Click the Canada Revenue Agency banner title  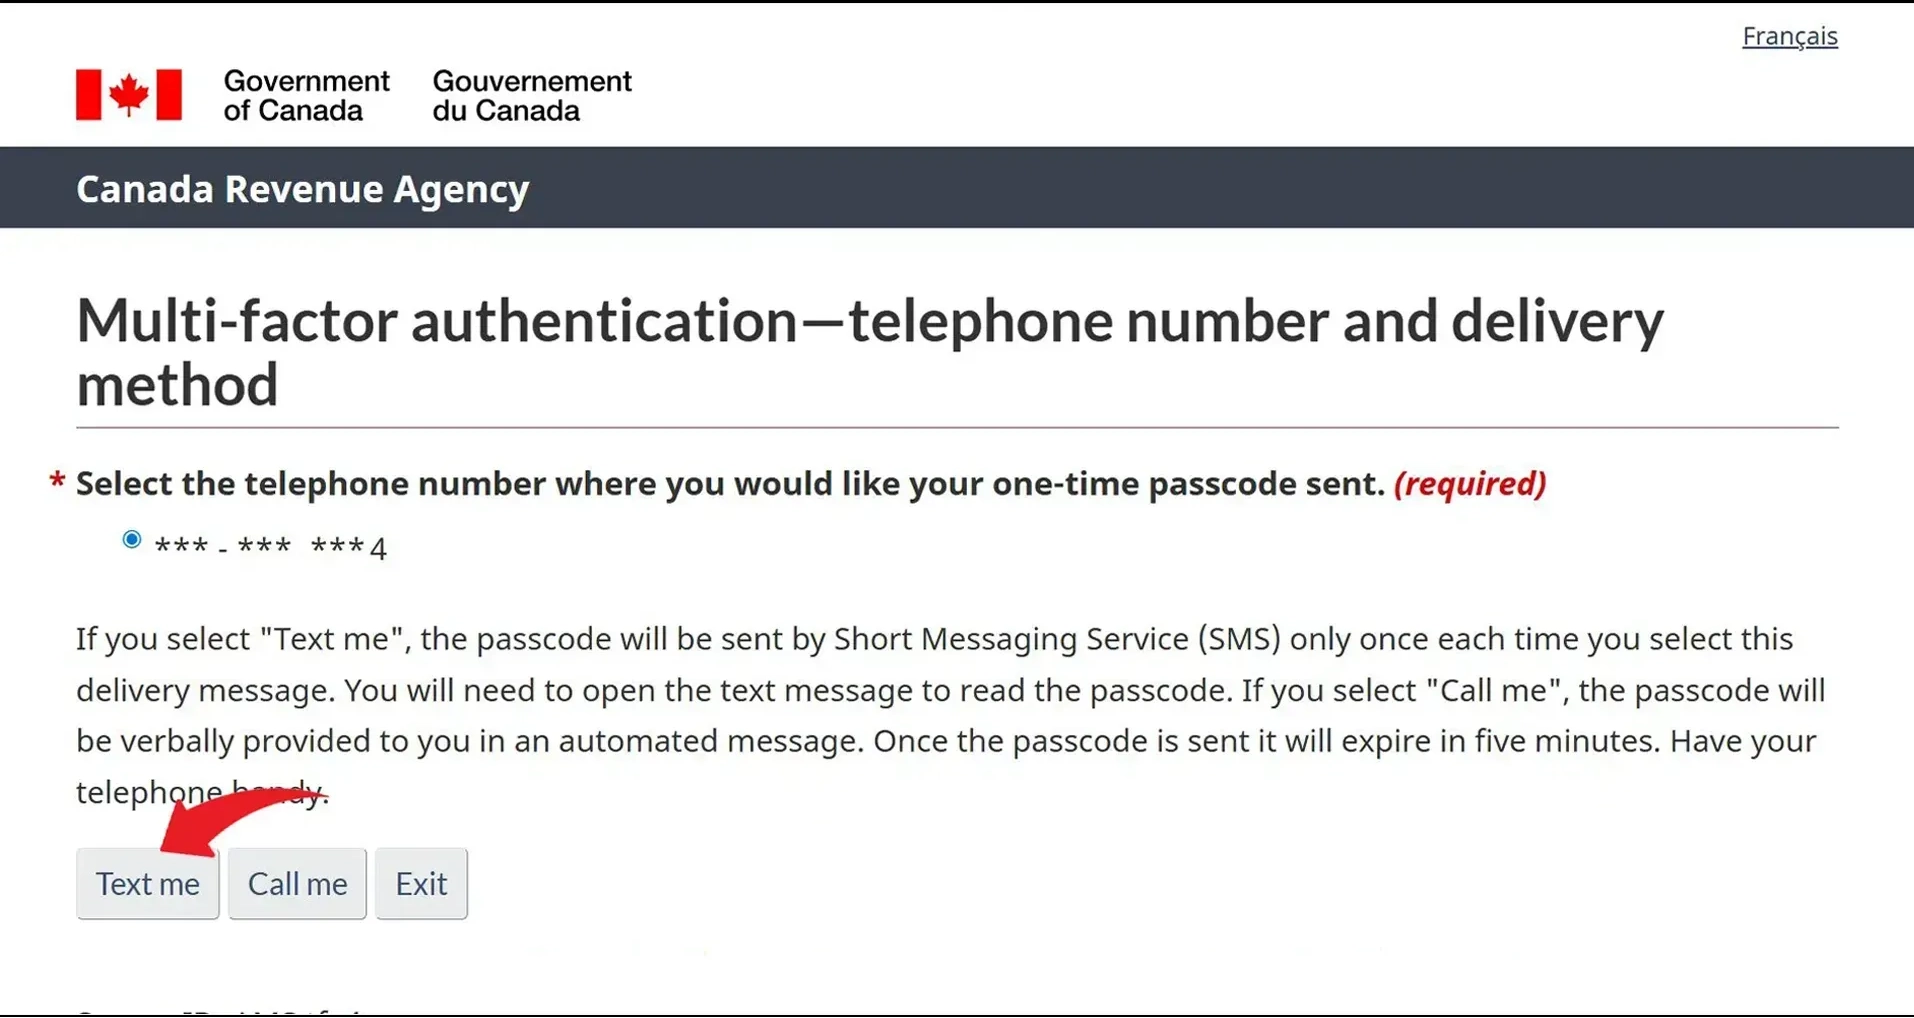click(x=302, y=189)
